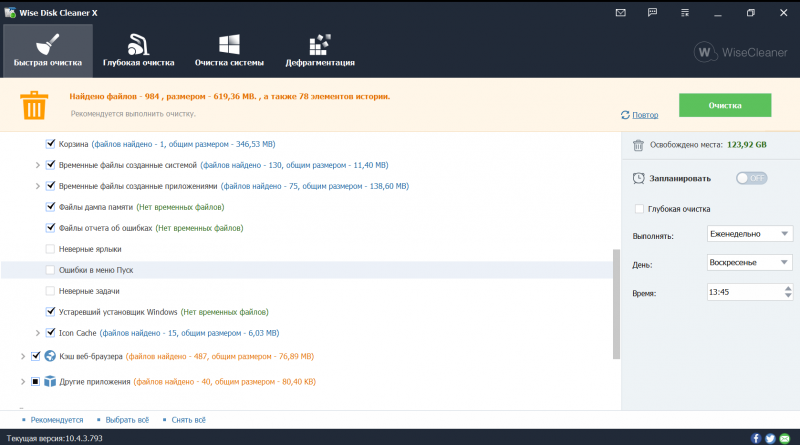Expand the Другие приложения group
The height and width of the screenshot is (445, 800).
(x=22, y=382)
